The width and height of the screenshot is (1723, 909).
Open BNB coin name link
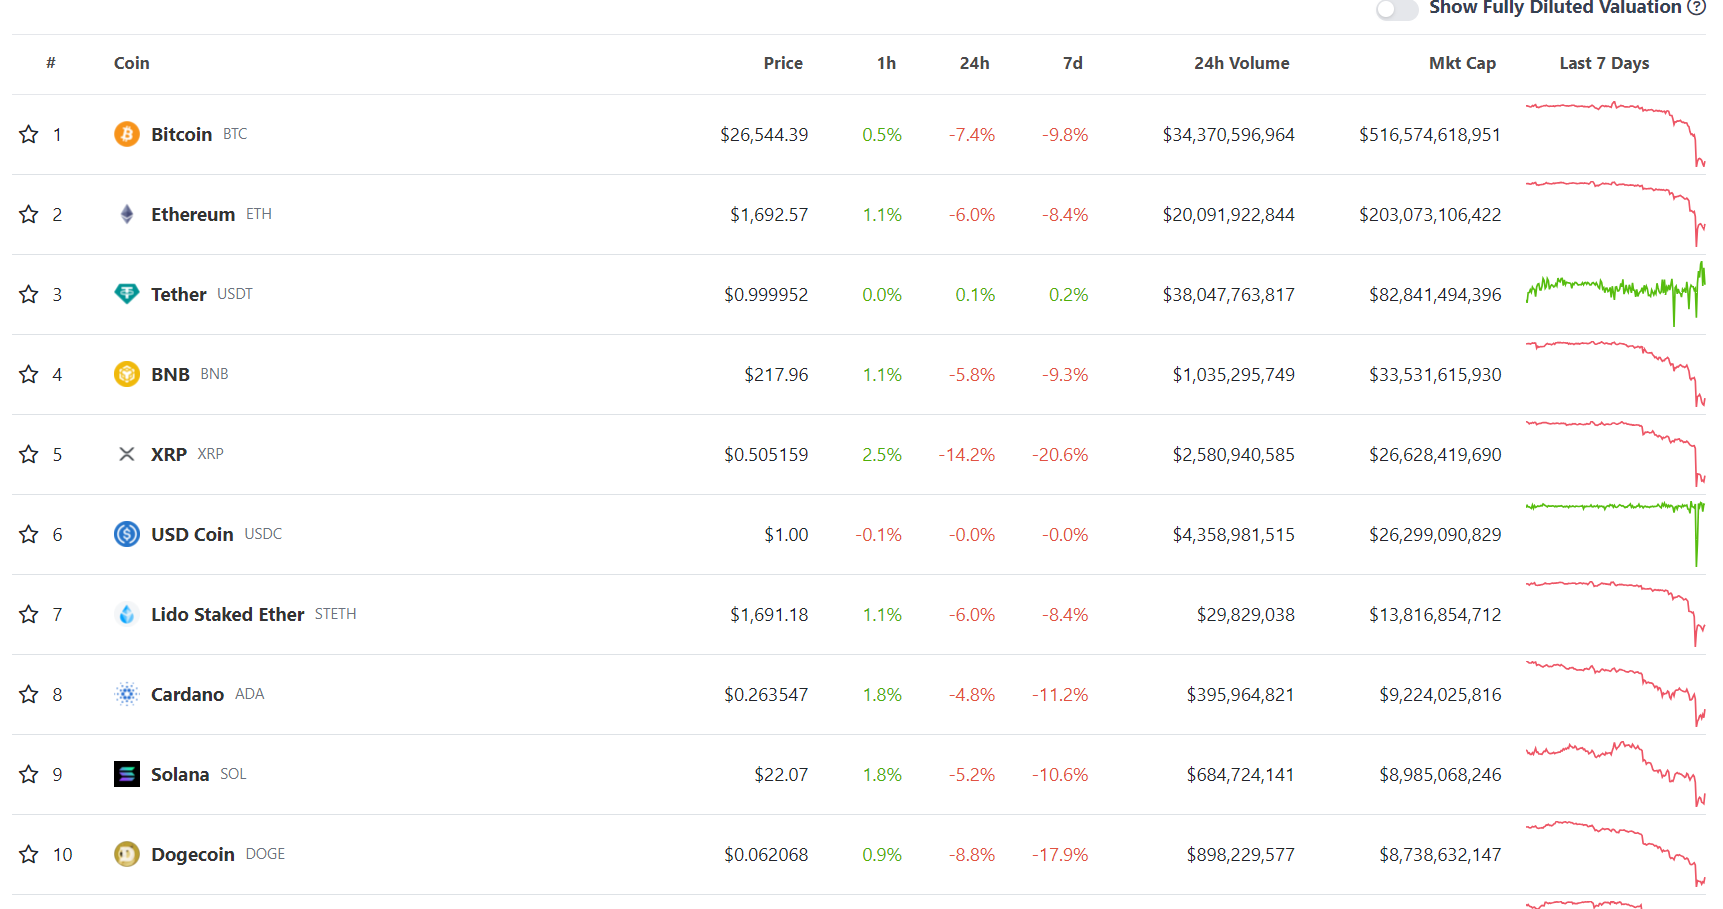170,374
